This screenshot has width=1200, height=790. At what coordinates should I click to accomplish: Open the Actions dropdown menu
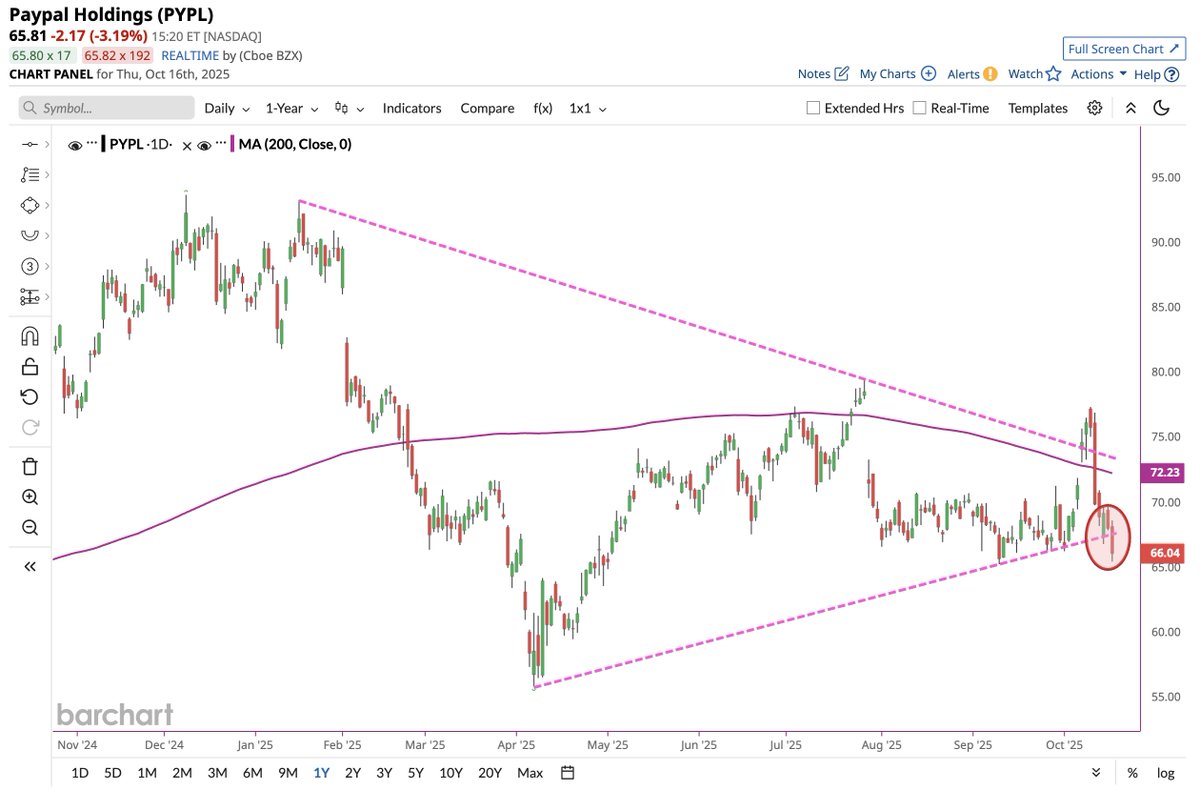click(x=1098, y=74)
